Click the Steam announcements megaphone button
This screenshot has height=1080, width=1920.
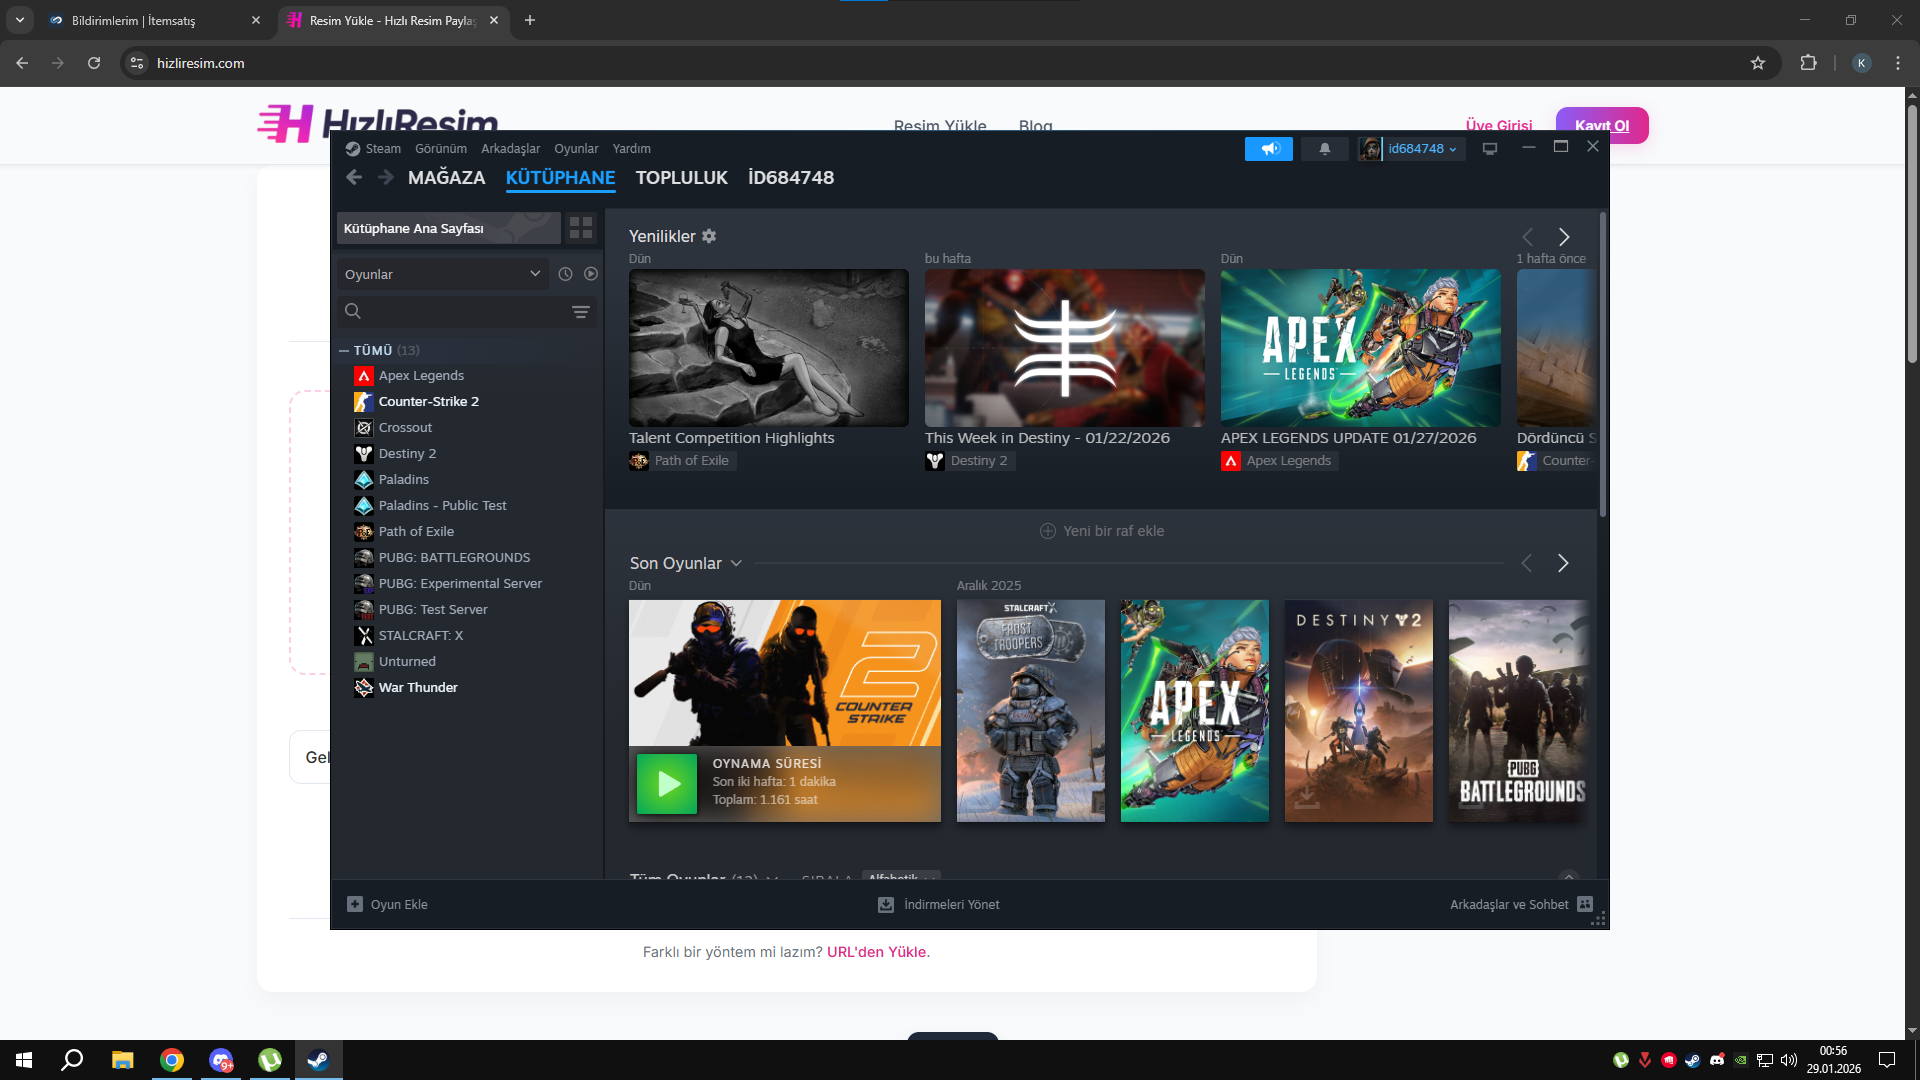click(x=1269, y=149)
